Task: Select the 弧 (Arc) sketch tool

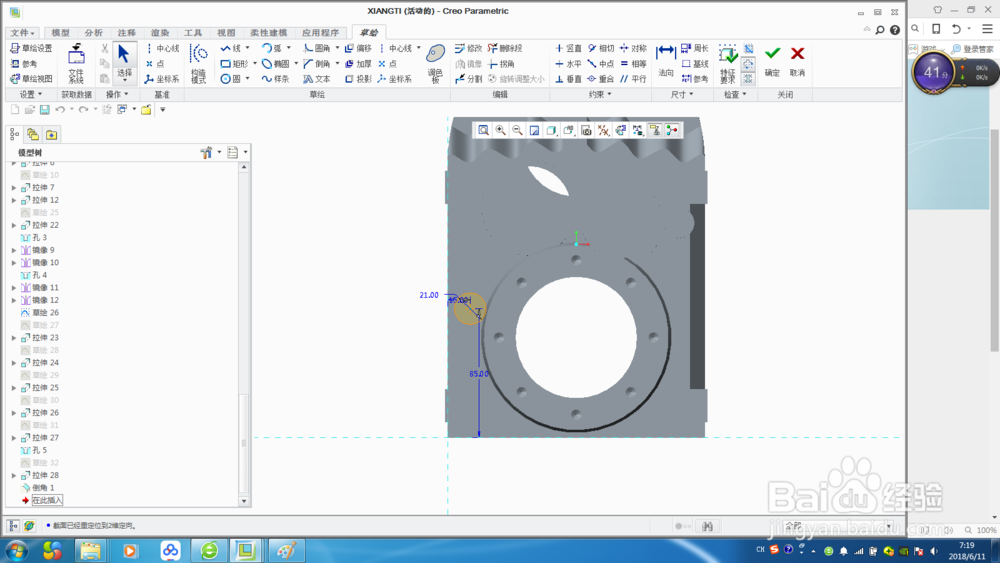Action: (x=272, y=48)
